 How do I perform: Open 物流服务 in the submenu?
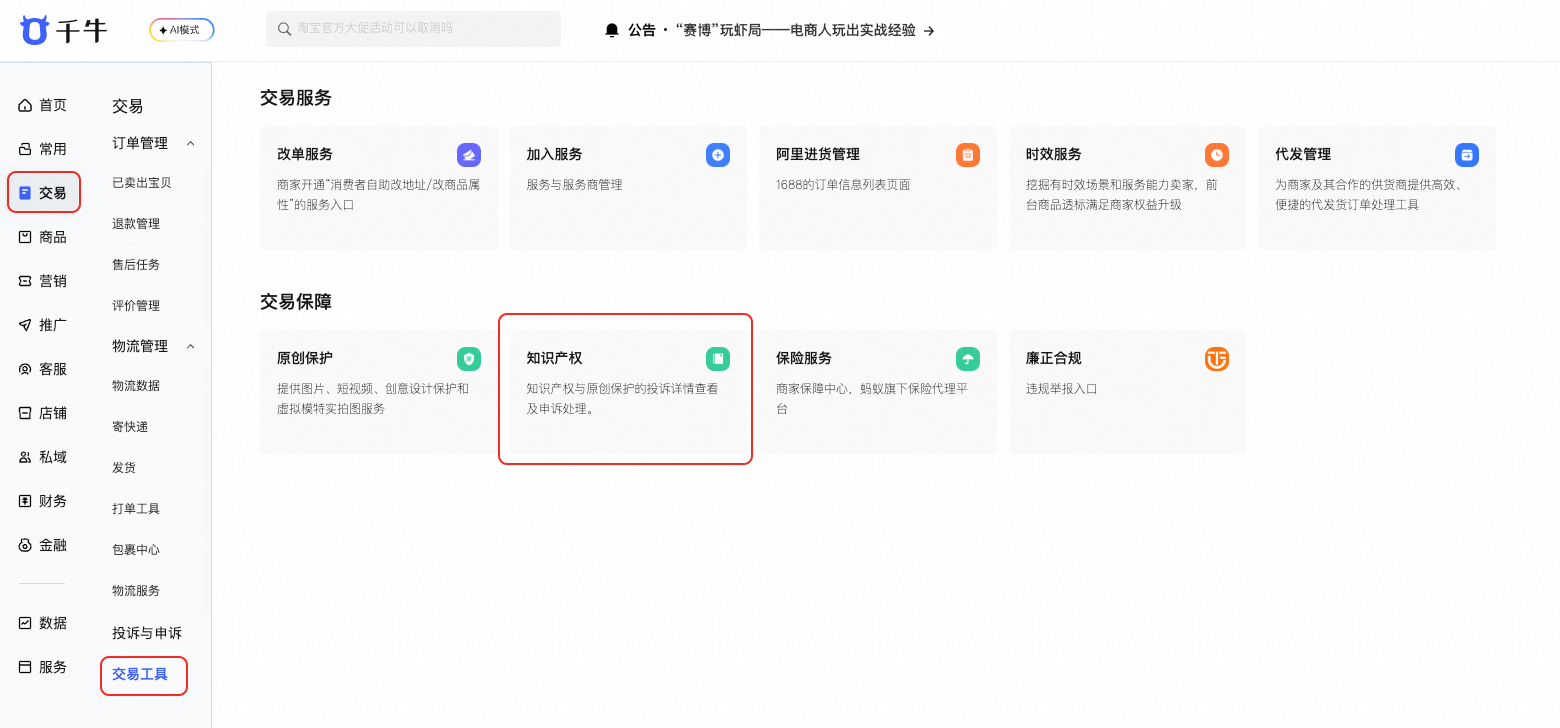point(136,591)
